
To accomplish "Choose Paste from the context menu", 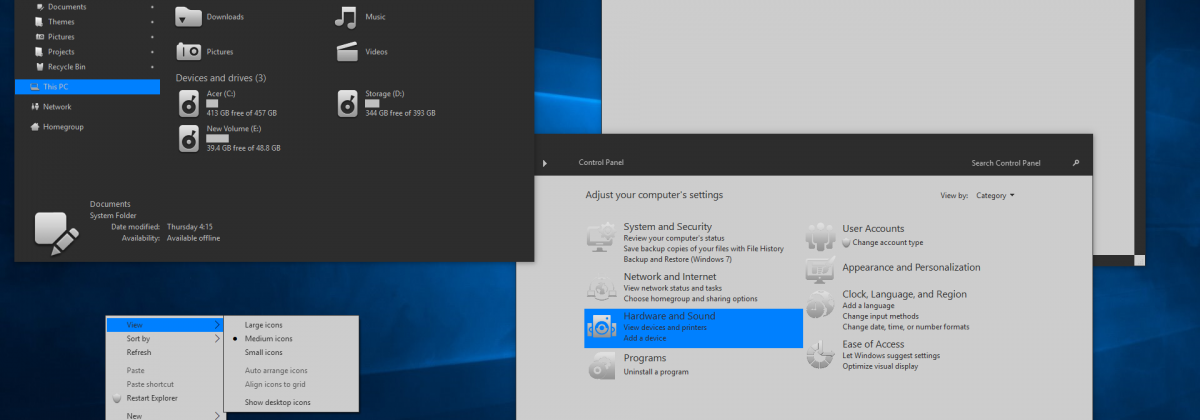I will point(136,371).
